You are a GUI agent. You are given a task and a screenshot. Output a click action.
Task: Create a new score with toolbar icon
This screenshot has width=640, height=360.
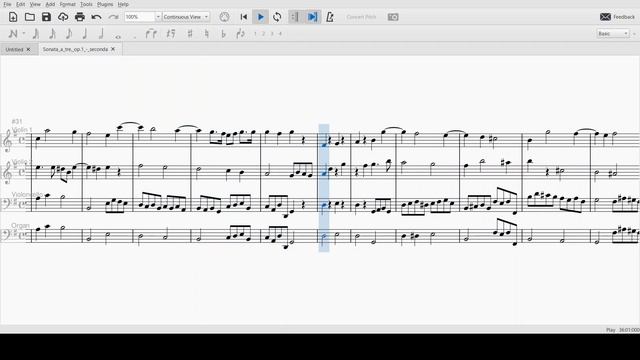point(13,17)
